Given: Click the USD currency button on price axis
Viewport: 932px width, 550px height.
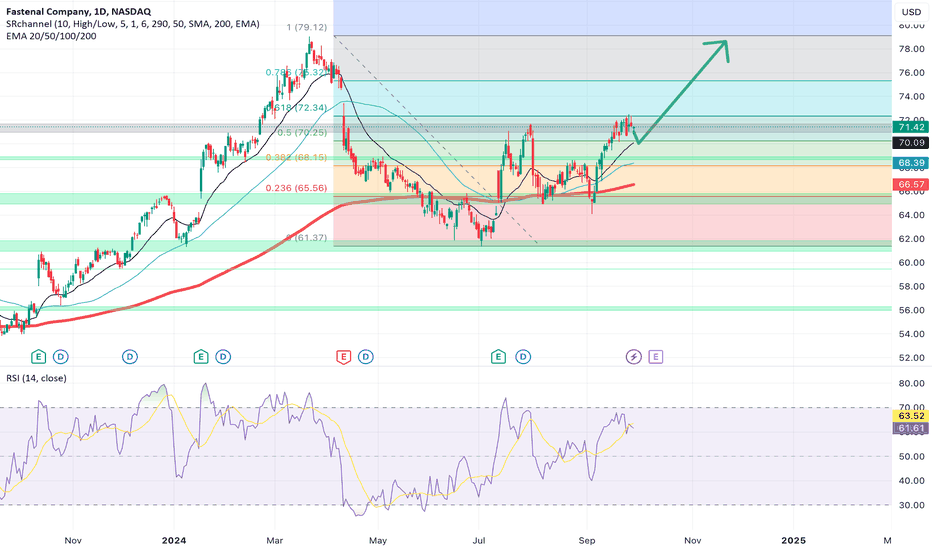Looking at the screenshot, I should click(x=911, y=12).
